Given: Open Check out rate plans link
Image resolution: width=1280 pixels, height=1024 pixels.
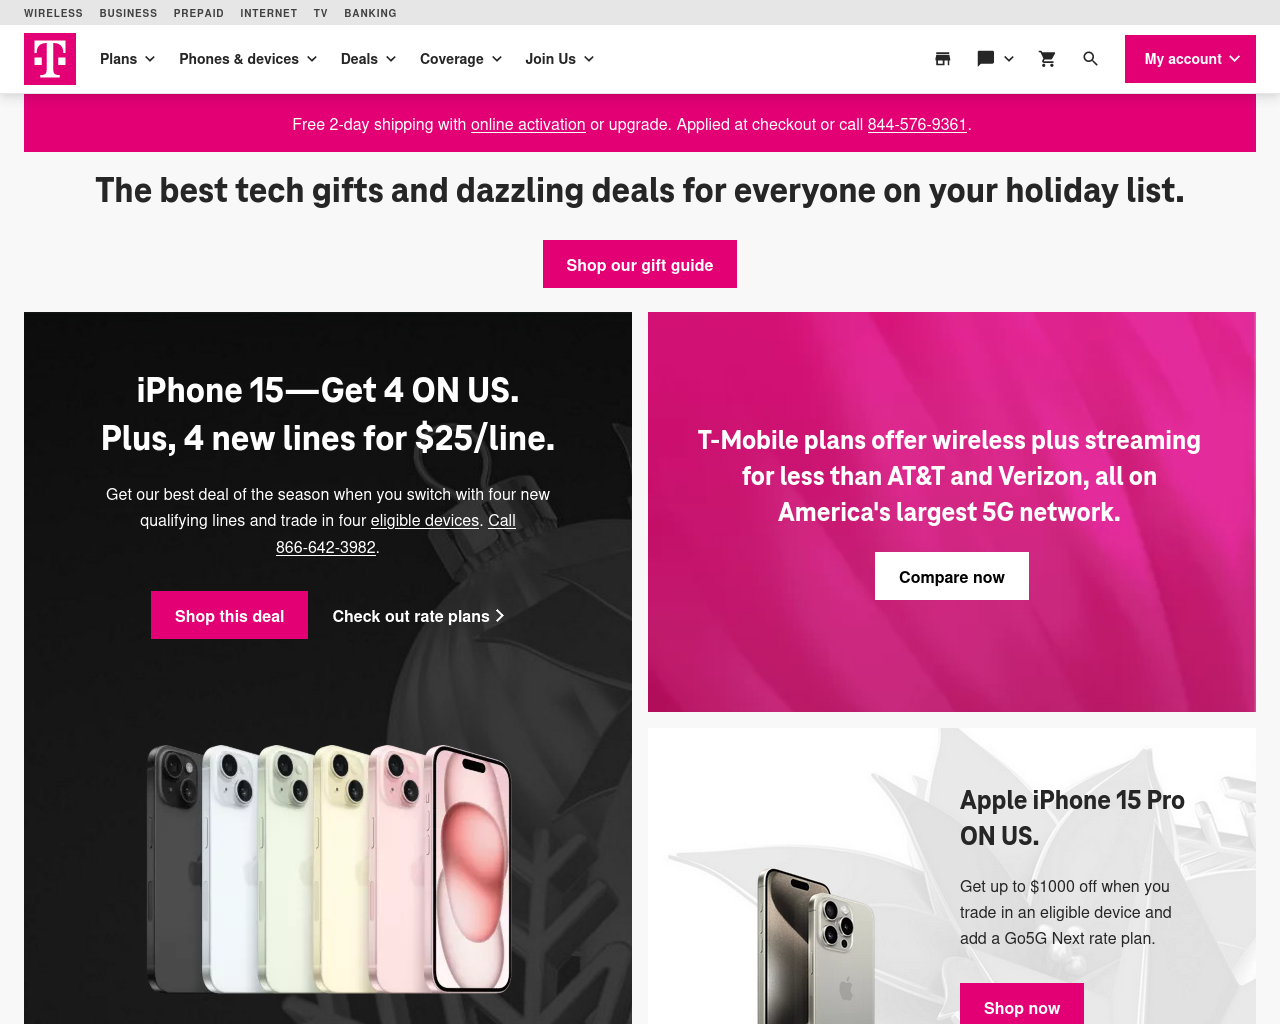Looking at the screenshot, I should [418, 616].
